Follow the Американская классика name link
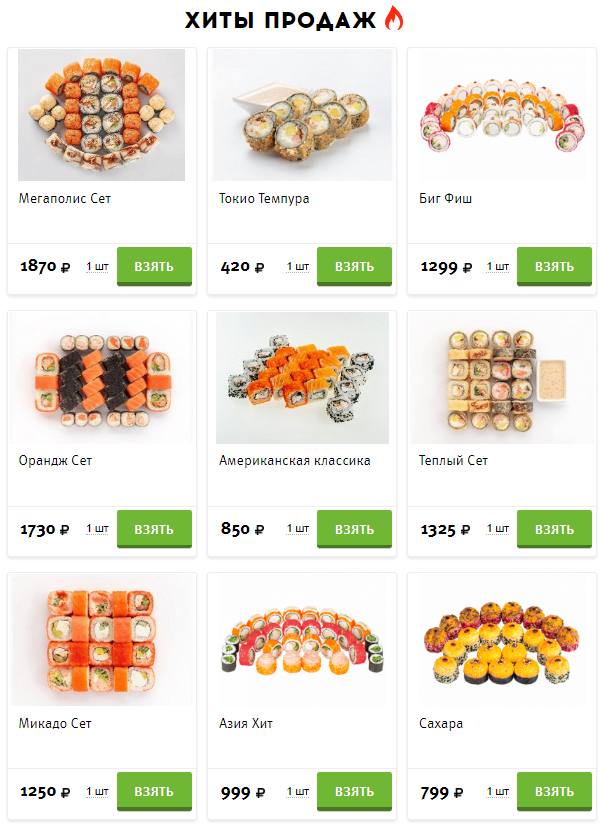This screenshot has height=827, width=605. [x=294, y=460]
